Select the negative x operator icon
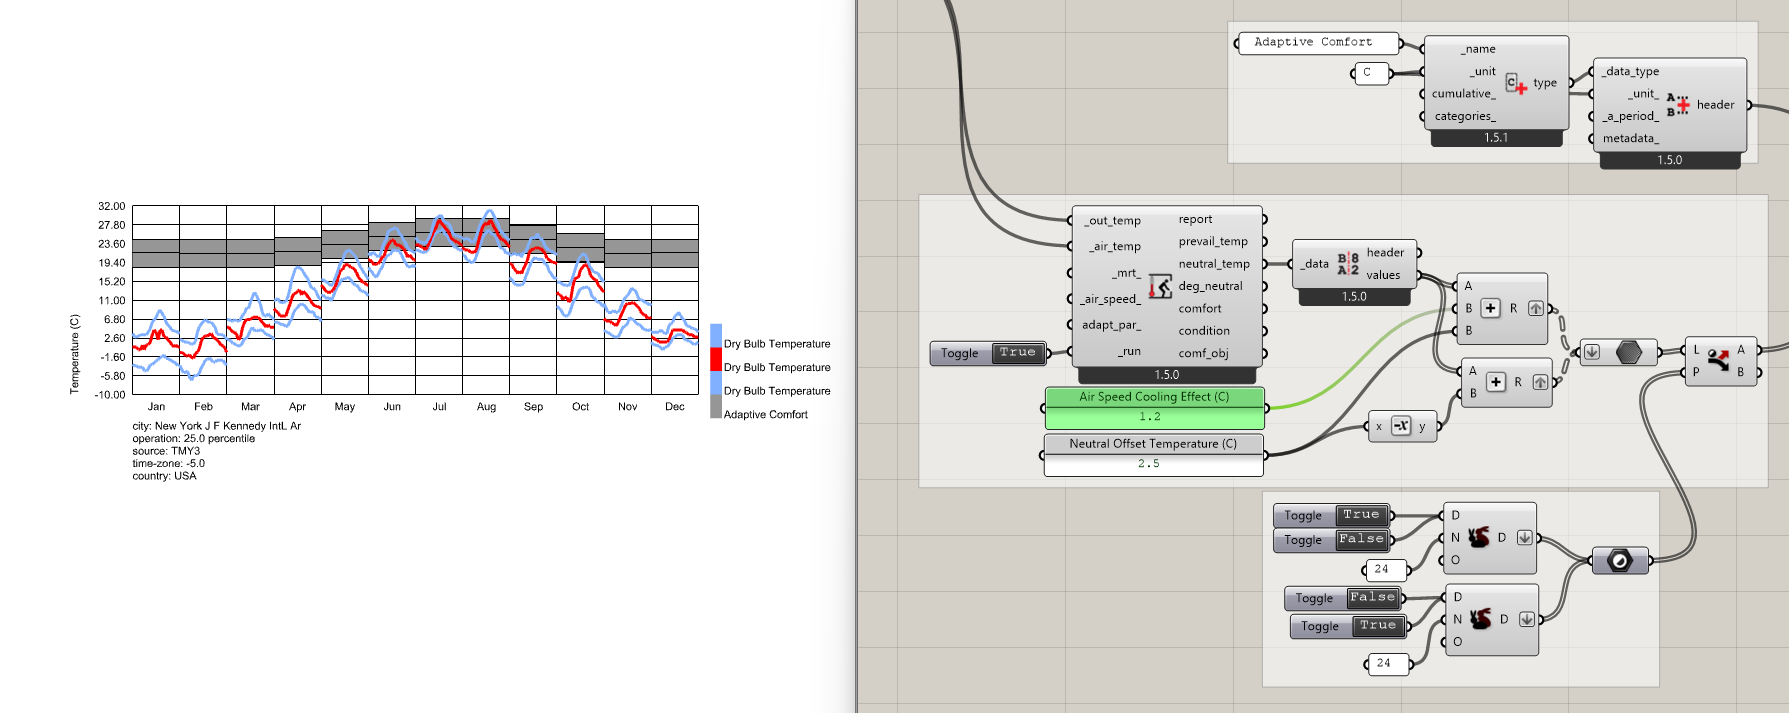The width and height of the screenshot is (1789, 713). [x=1400, y=426]
